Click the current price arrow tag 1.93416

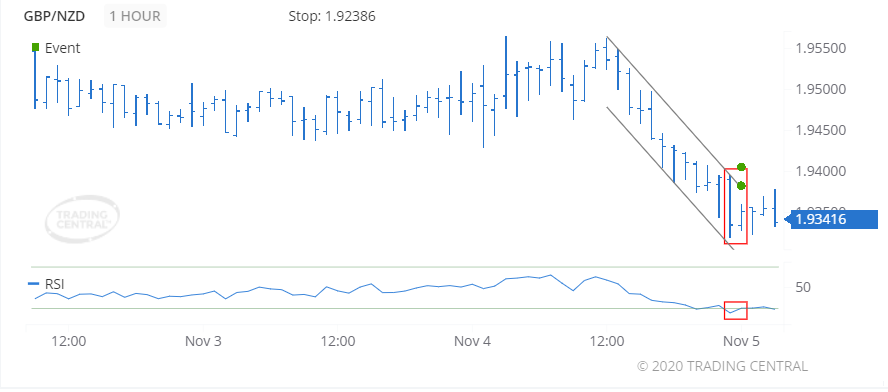[830, 219]
